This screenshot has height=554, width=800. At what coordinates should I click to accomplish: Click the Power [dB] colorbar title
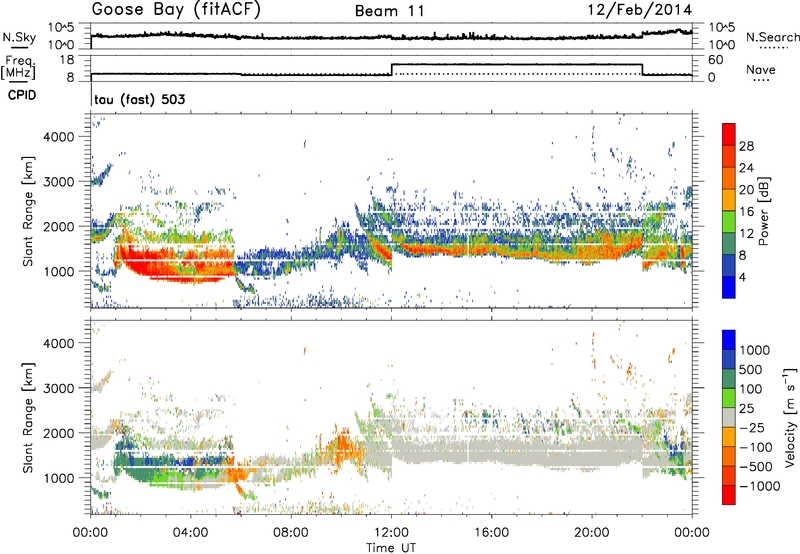763,211
